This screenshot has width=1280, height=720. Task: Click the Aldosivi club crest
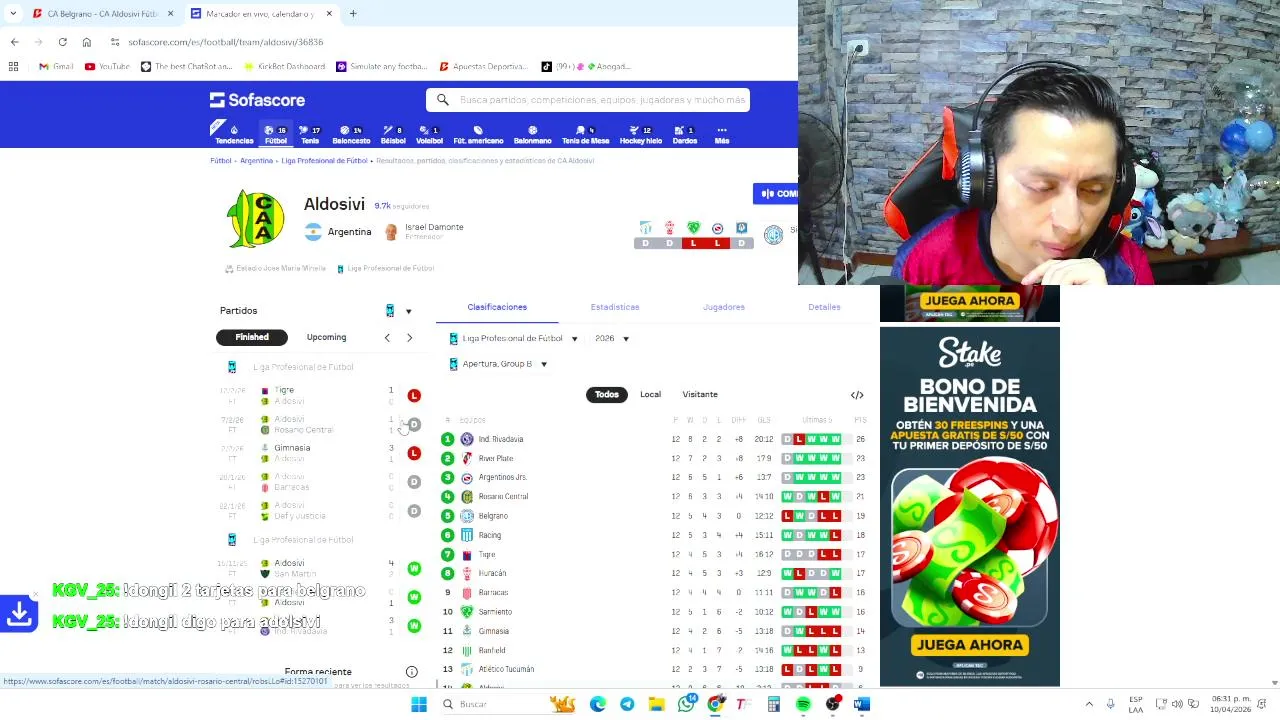(256, 219)
